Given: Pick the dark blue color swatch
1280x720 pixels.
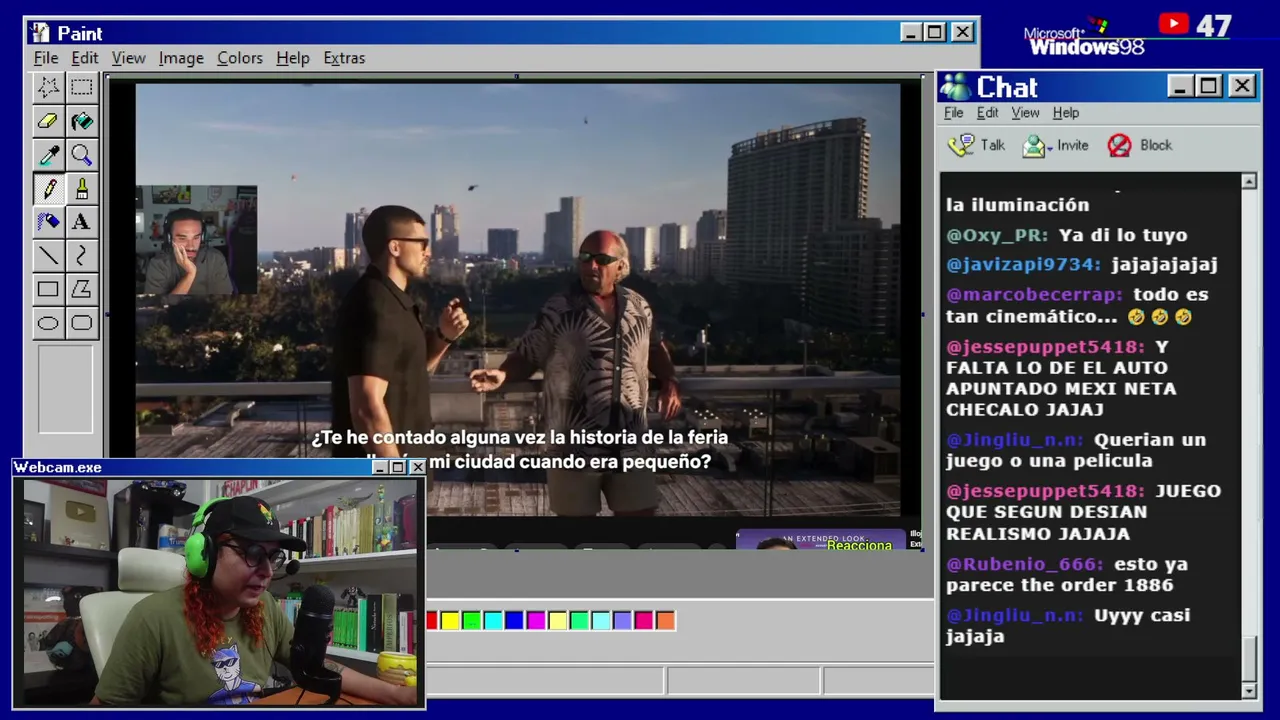Looking at the screenshot, I should click(x=514, y=621).
